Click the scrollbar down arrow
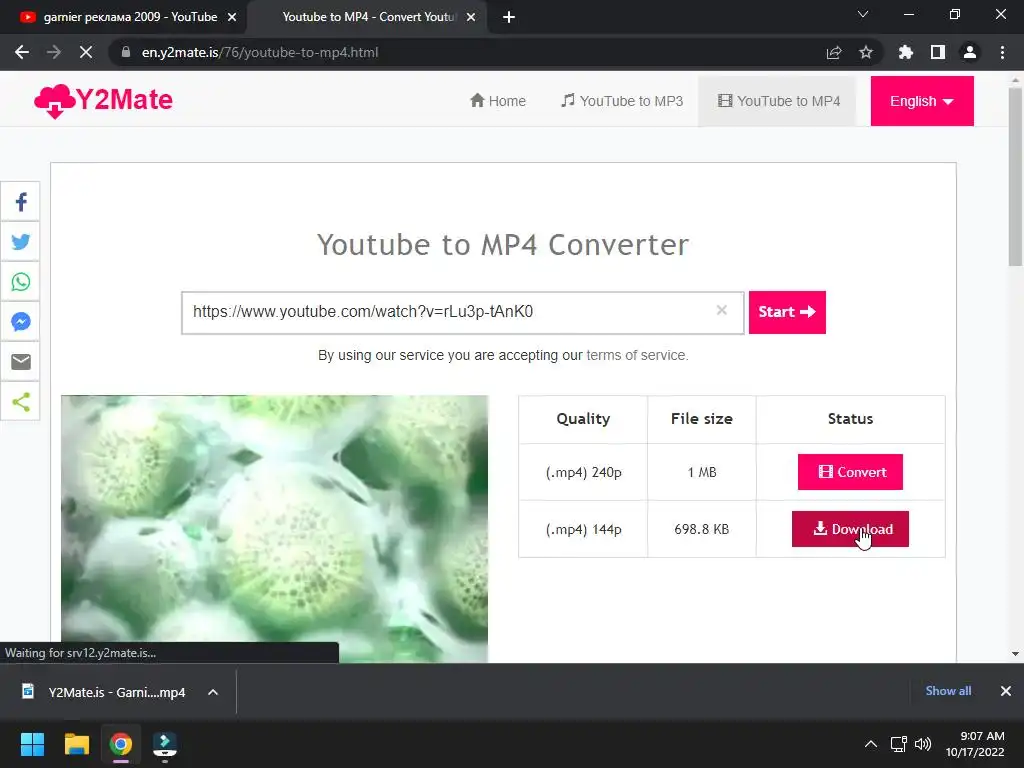Image resolution: width=1024 pixels, height=768 pixels. tap(1015, 654)
